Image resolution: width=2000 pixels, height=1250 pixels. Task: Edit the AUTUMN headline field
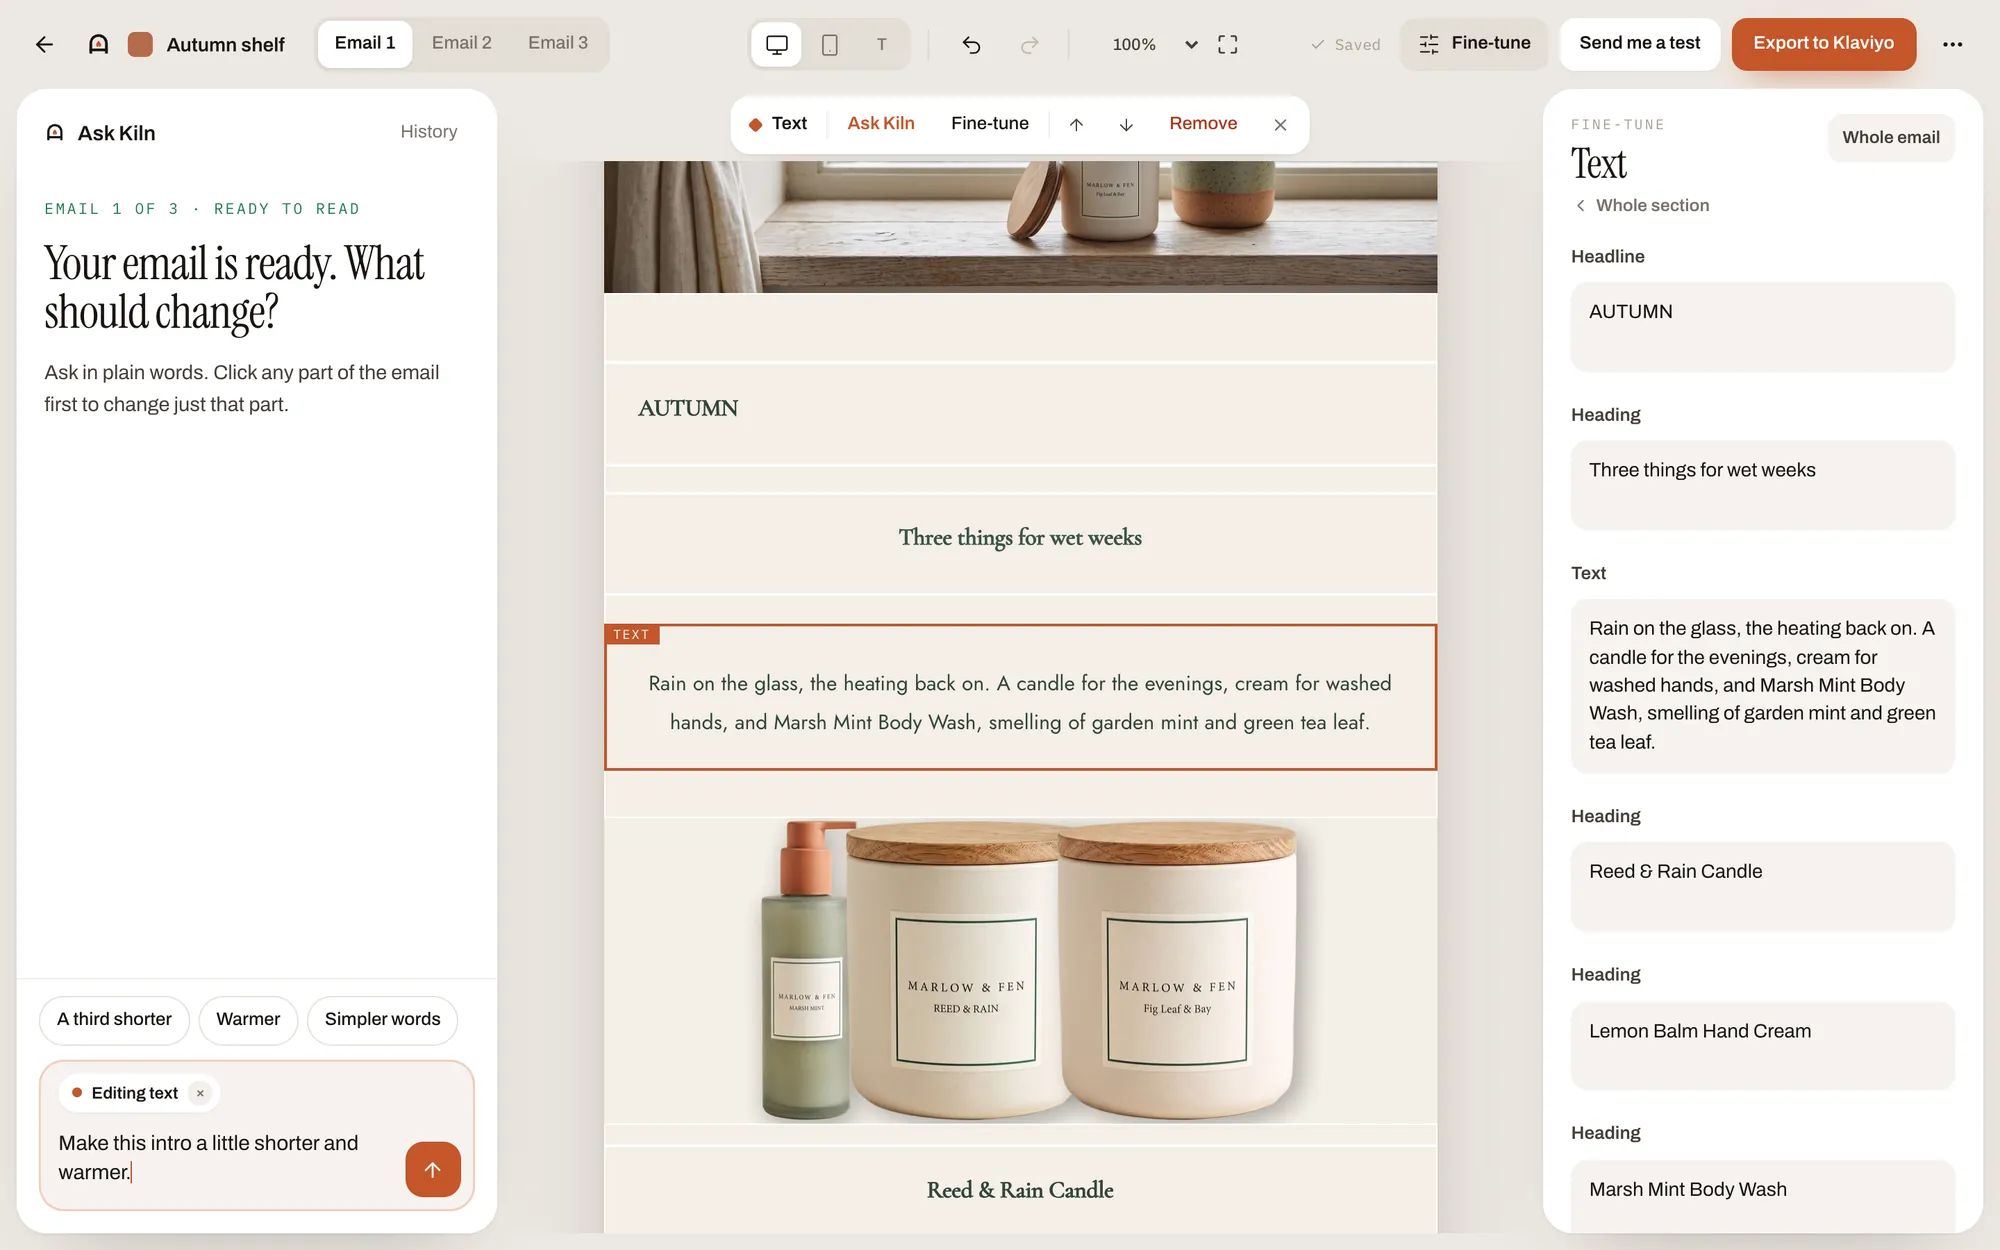(x=1762, y=327)
